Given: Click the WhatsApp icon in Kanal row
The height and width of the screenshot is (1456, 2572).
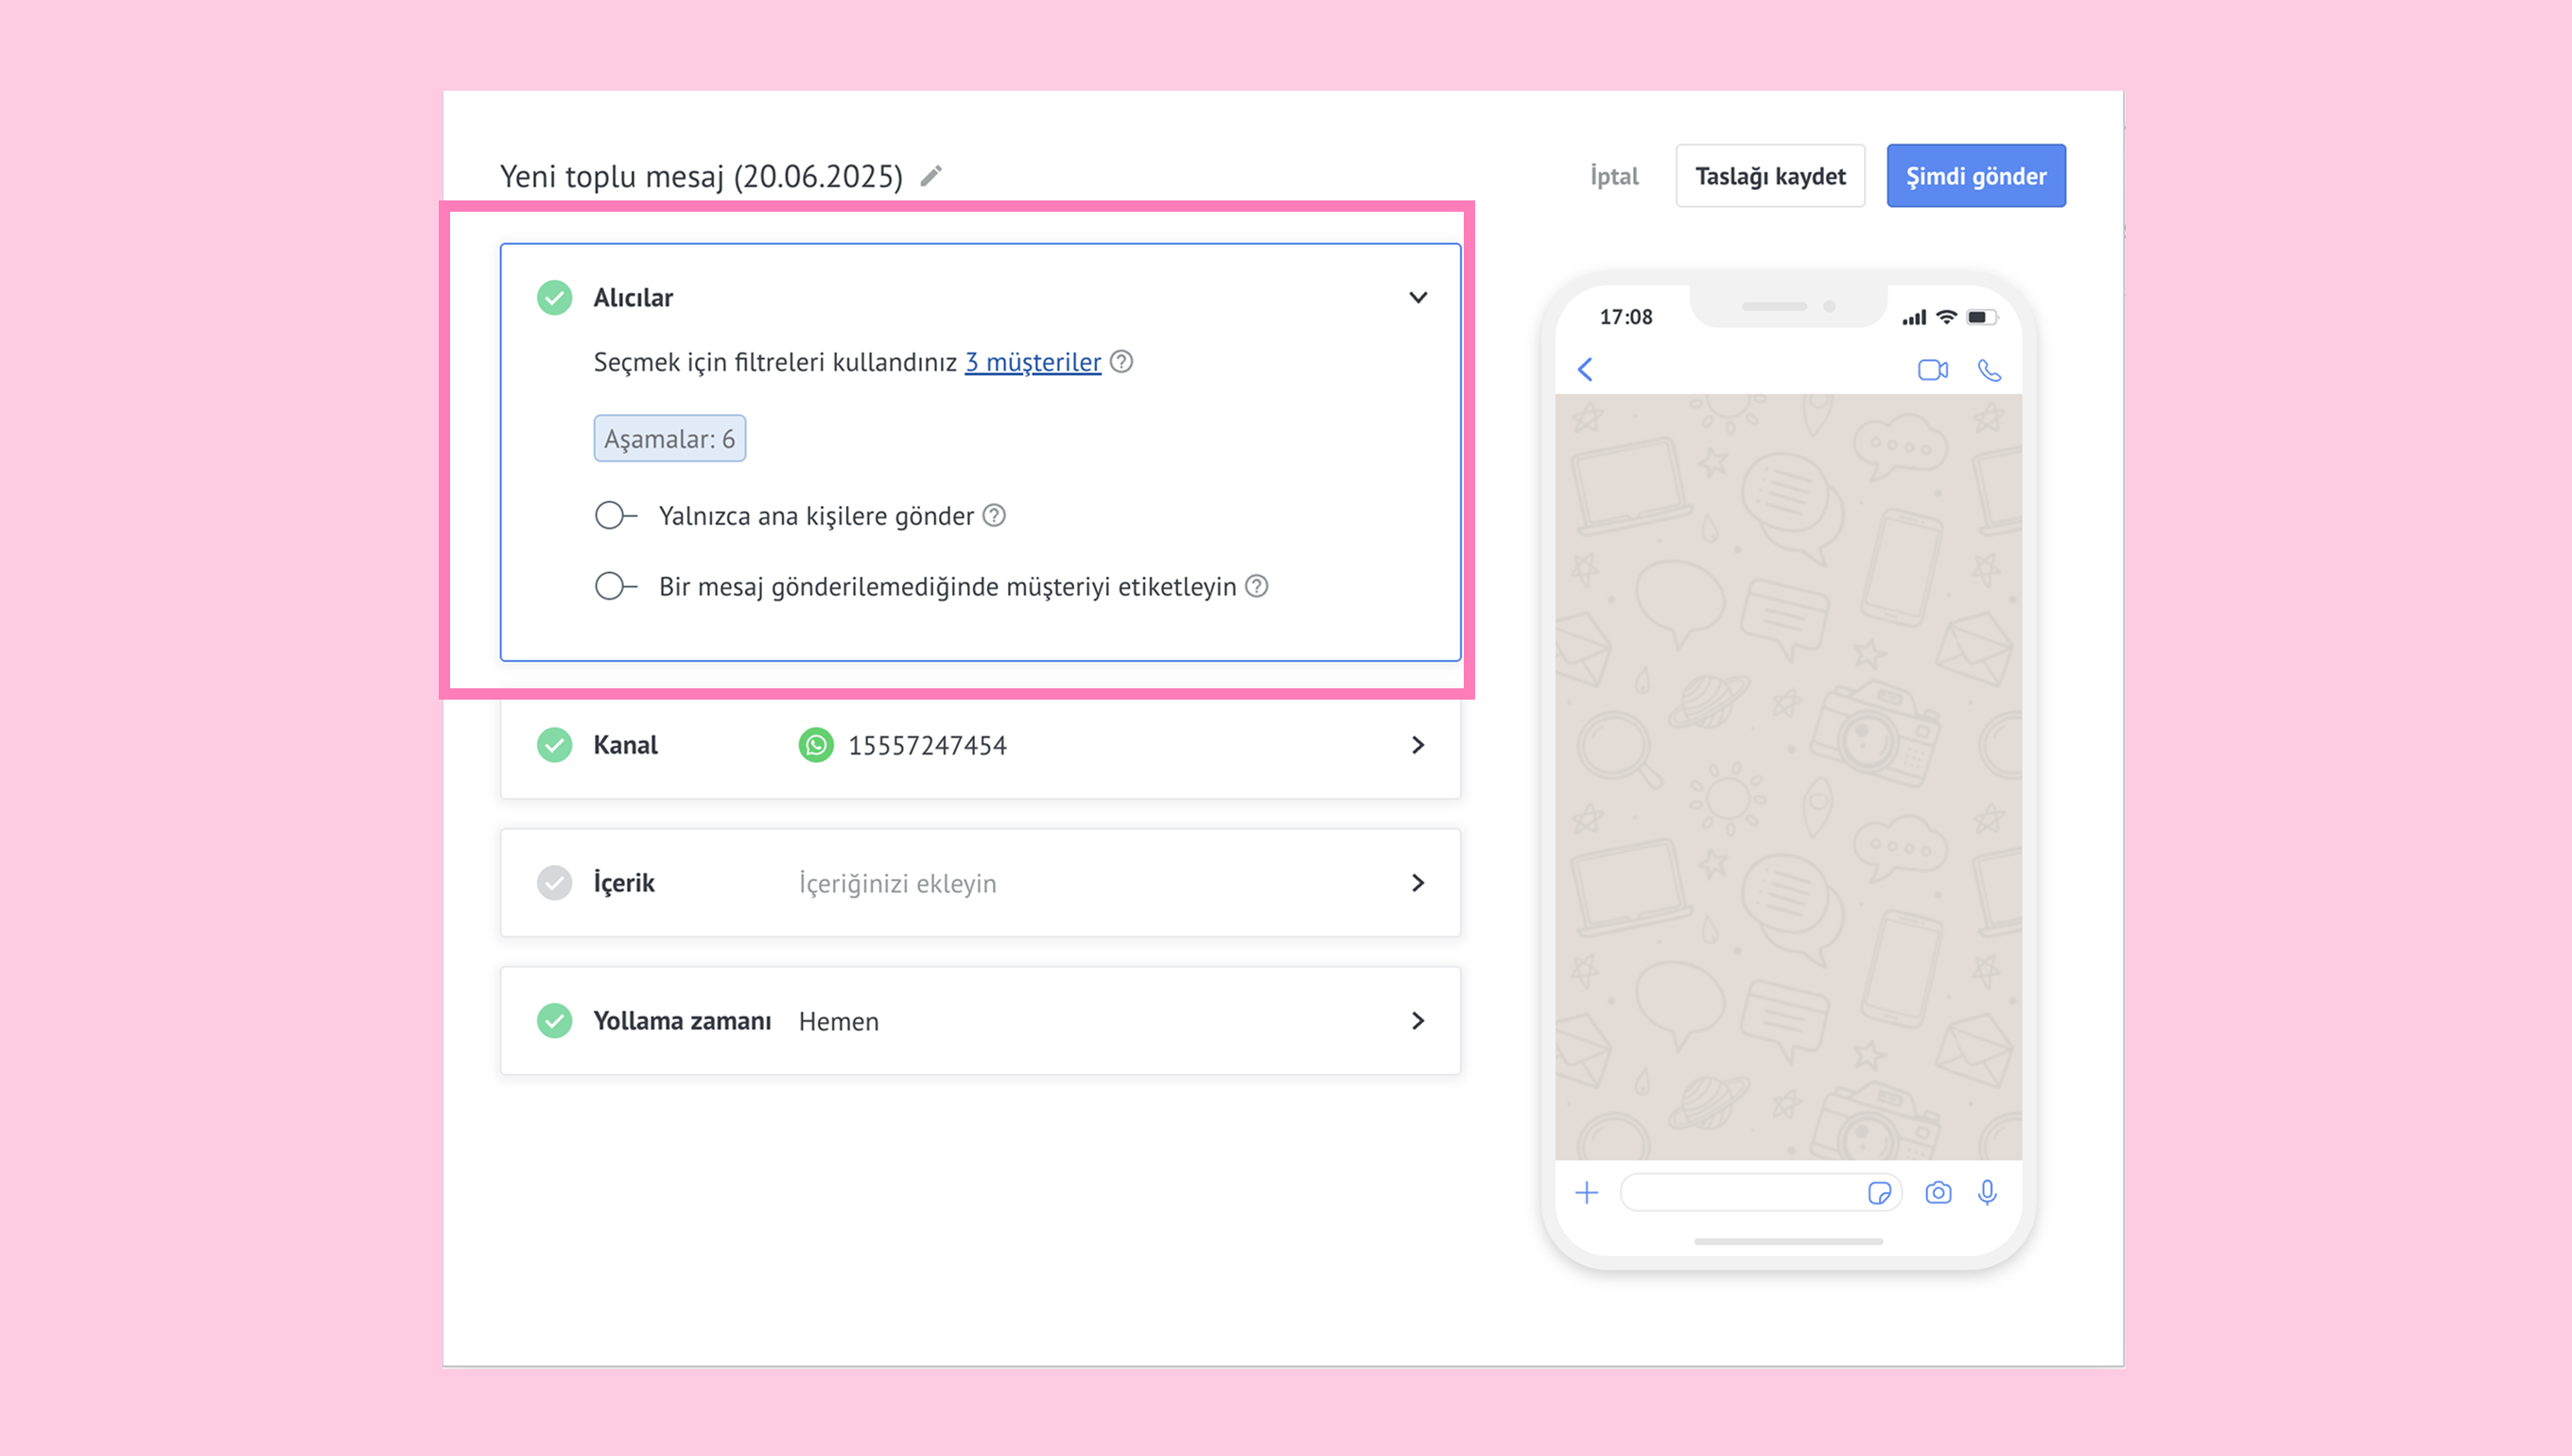Looking at the screenshot, I should (x=816, y=745).
